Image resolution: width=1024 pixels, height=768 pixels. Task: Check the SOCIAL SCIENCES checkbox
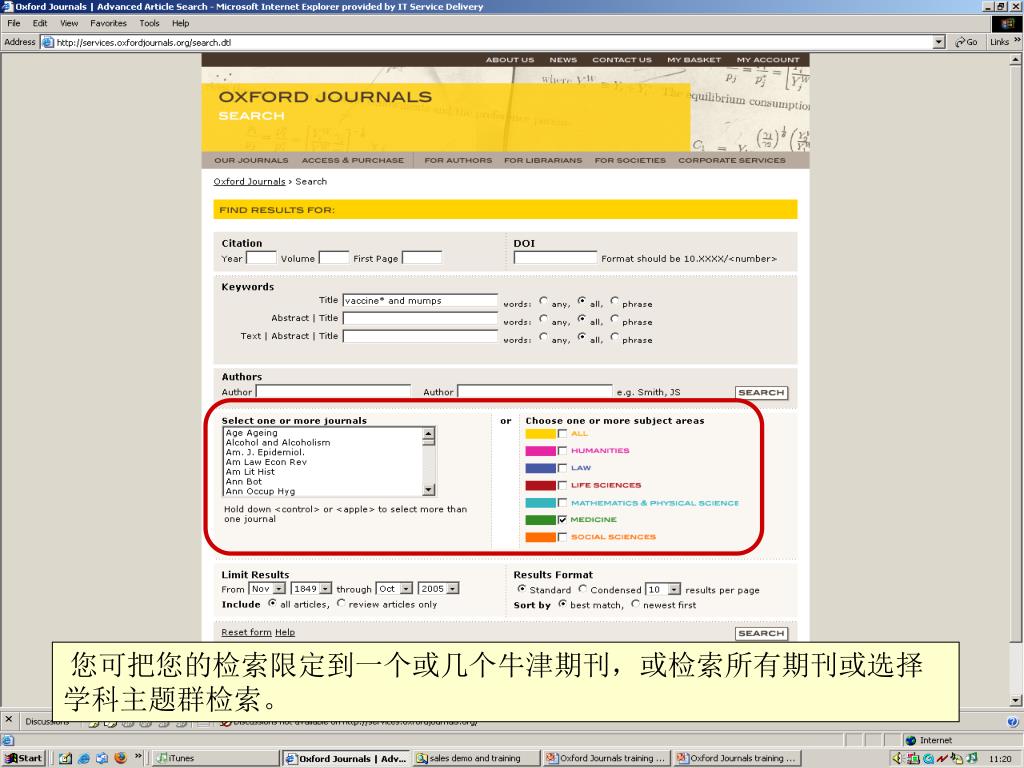click(562, 537)
